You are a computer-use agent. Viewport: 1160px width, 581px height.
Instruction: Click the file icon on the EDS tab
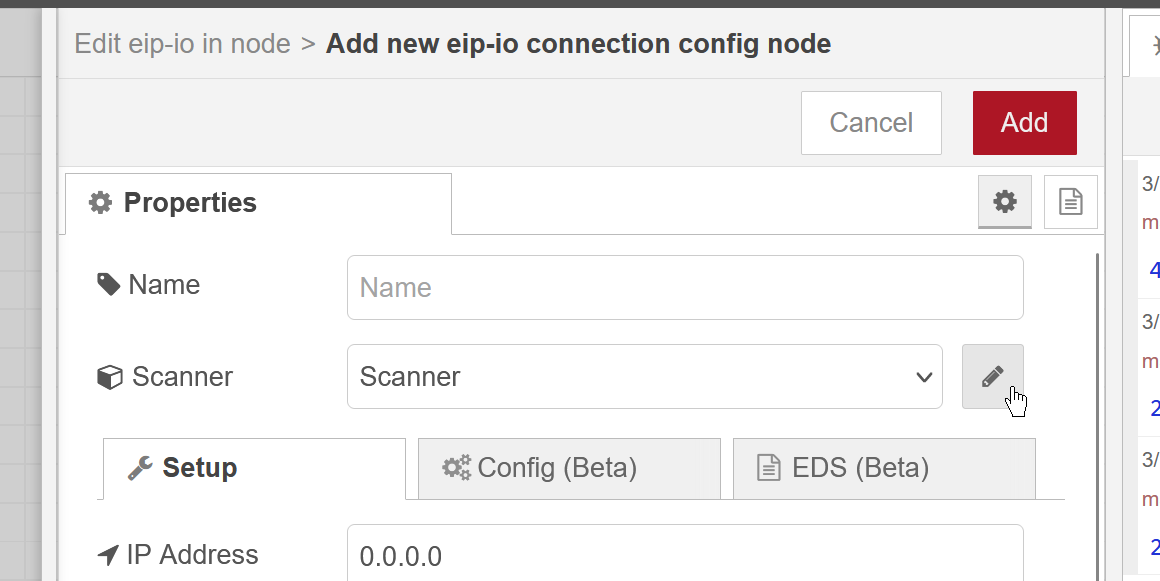[x=769, y=468]
